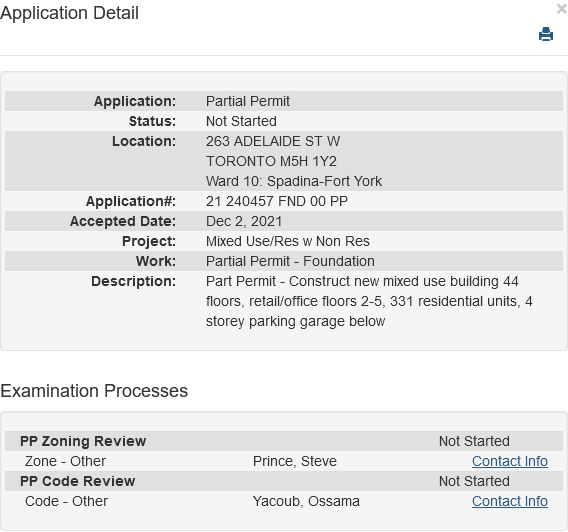This screenshot has width=568, height=532.
Task: Click the description text about mixed use building
Action: pyautogui.click(x=369, y=301)
